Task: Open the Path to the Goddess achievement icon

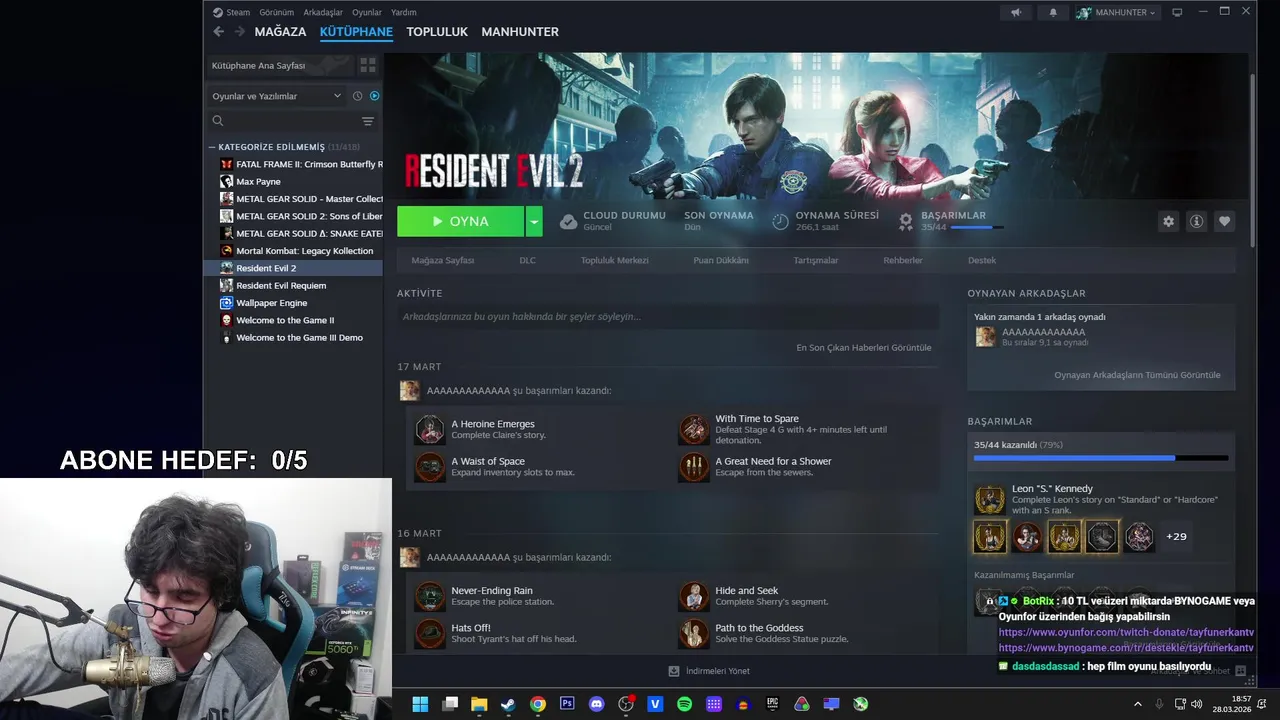Action: [694, 634]
